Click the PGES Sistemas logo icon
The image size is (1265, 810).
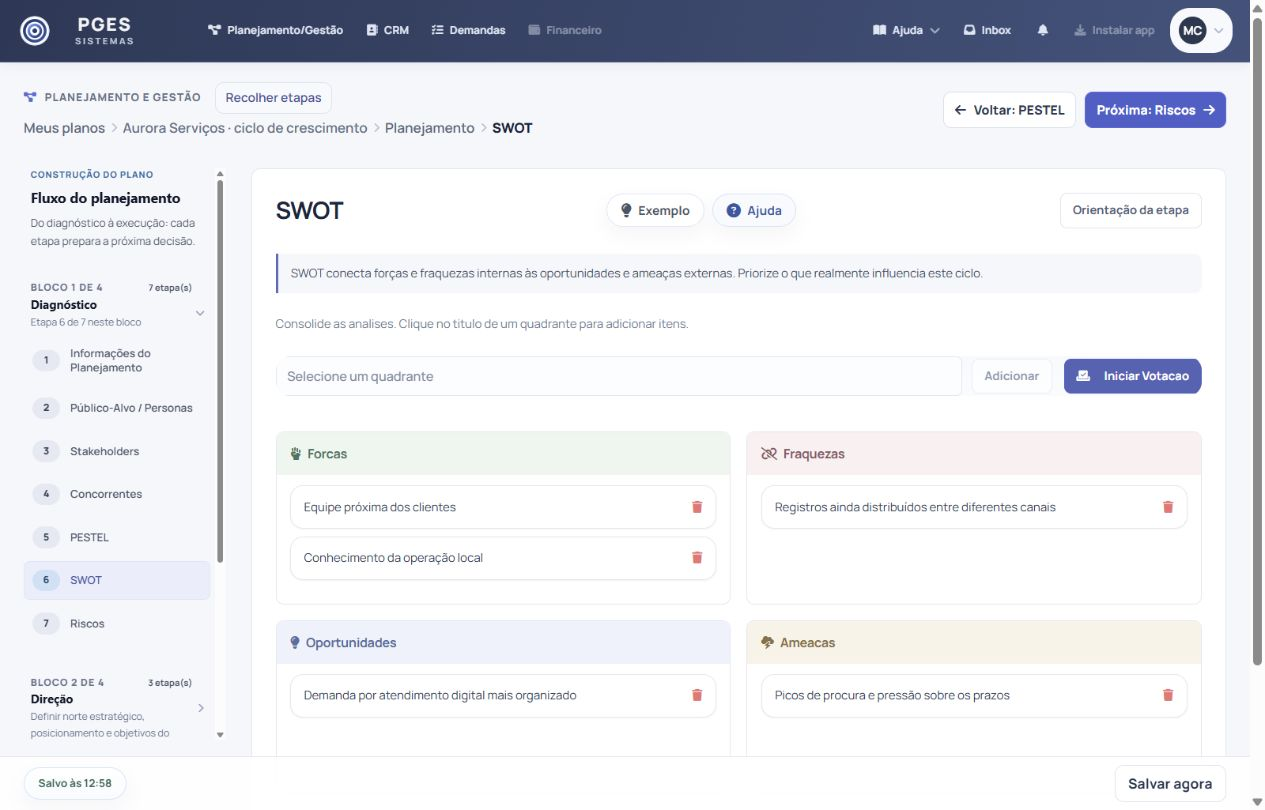tap(35, 31)
